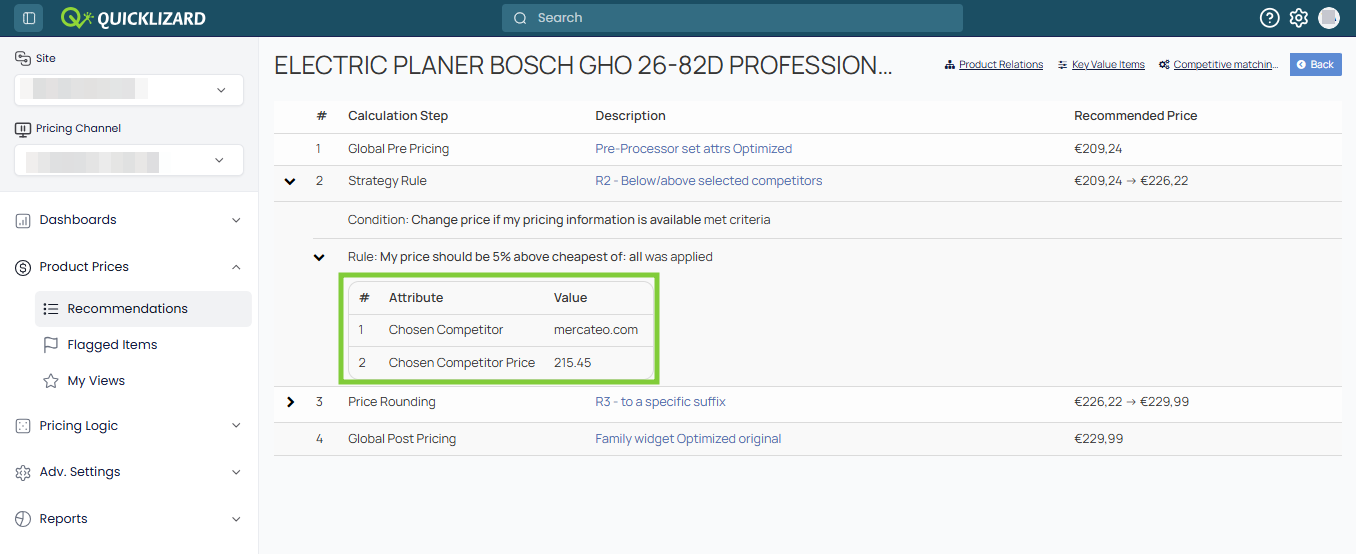The width and height of the screenshot is (1356, 554).
Task: Open the Pricing Channel dropdown
Action: coord(129,160)
